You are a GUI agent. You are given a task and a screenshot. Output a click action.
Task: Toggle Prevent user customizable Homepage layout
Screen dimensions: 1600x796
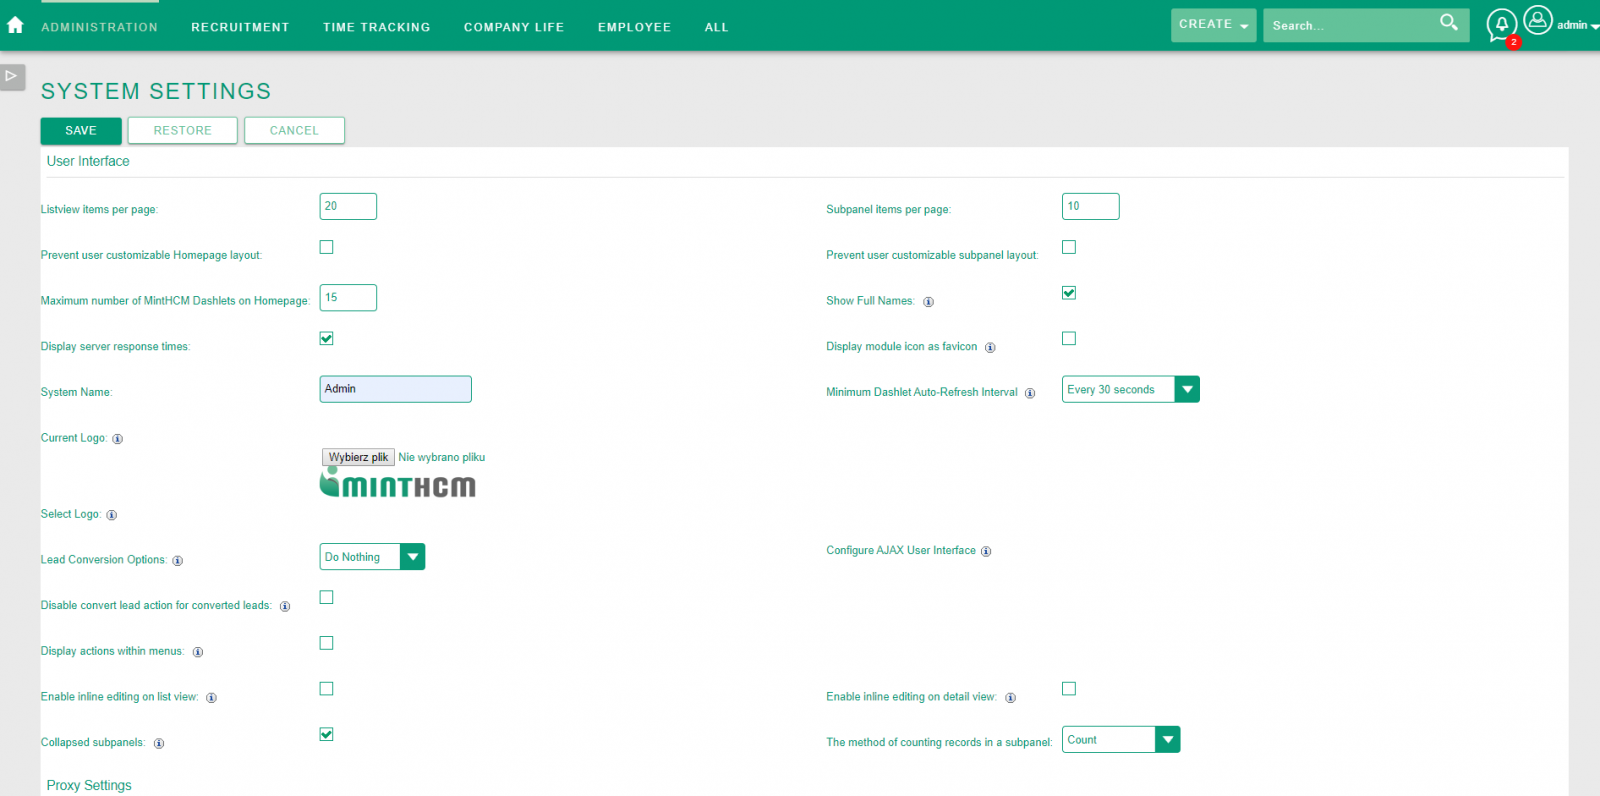[326, 247]
